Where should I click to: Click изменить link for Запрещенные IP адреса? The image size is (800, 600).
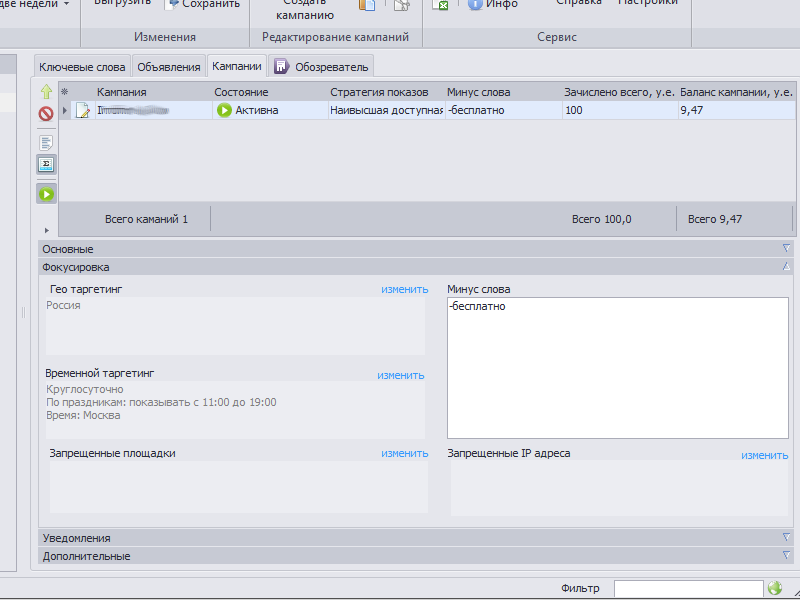764,455
